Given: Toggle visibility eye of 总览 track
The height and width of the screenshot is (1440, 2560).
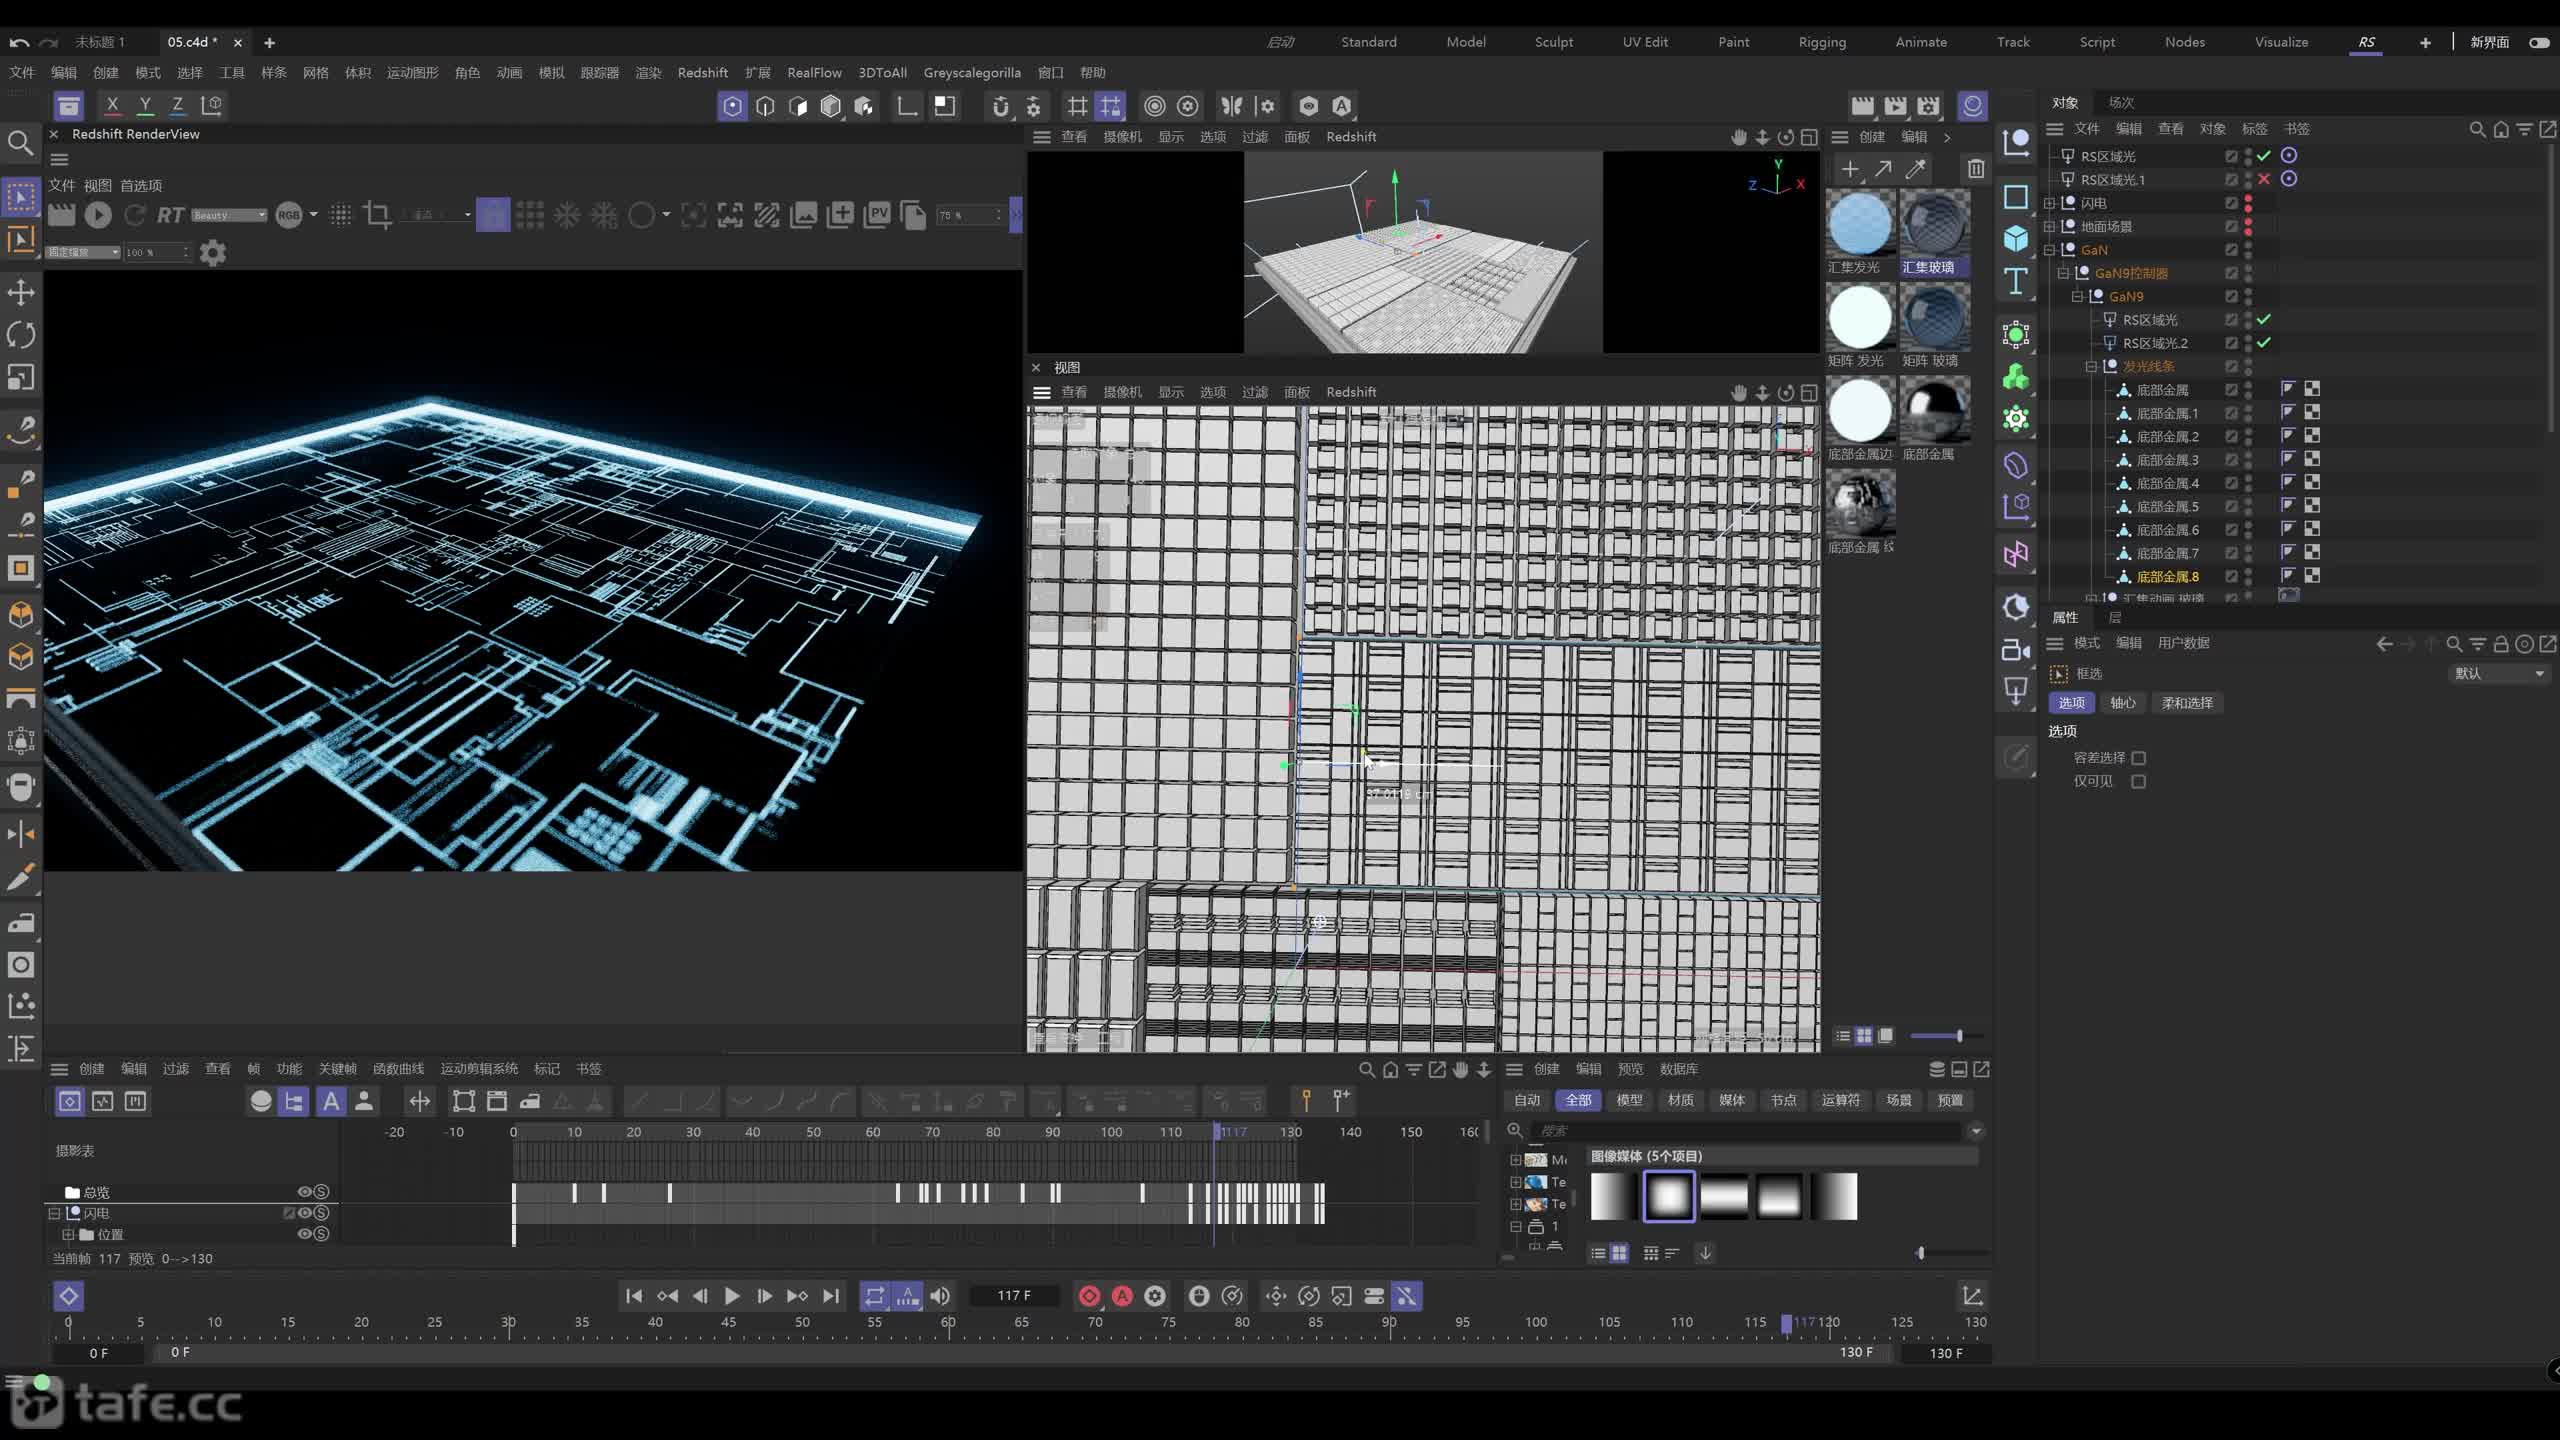Looking at the screenshot, I should (304, 1192).
